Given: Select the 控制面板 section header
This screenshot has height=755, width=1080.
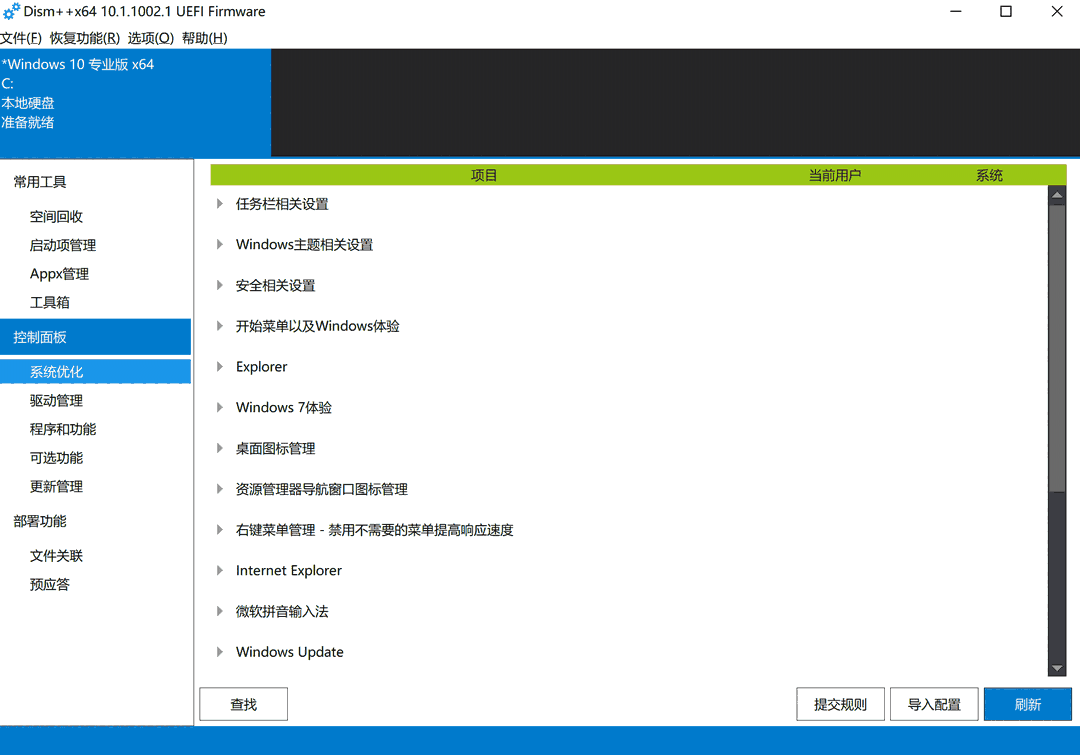Looking at the screenshot, I should coord(95,337).
